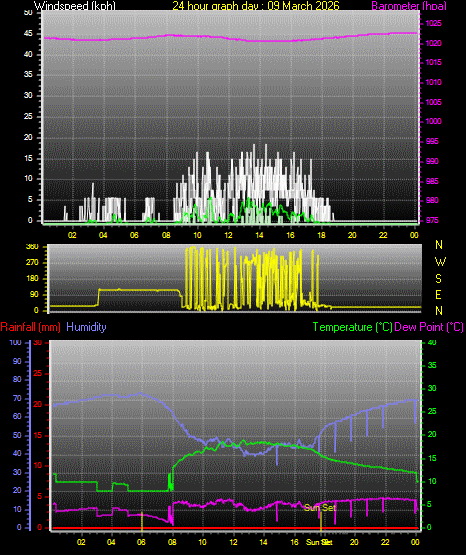Click the '995' barometer axis value

coord(432,142)
